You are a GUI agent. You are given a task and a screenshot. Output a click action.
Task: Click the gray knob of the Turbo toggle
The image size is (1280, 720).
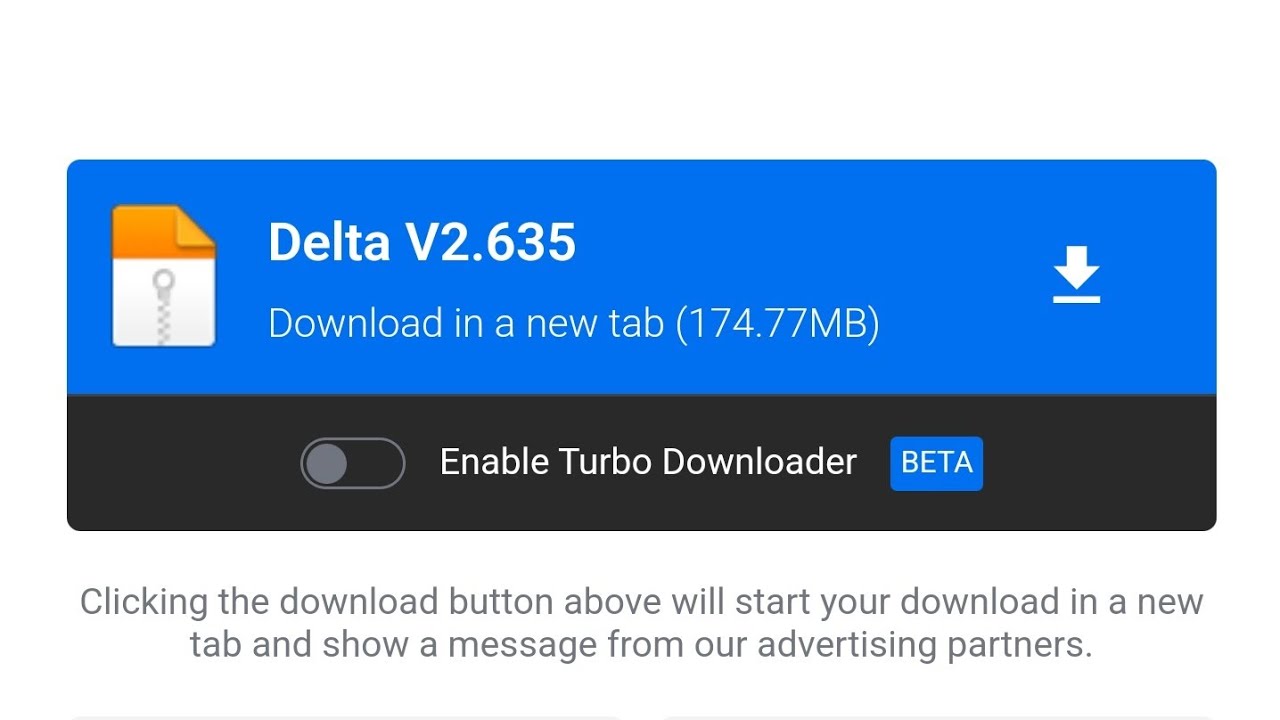327,463
